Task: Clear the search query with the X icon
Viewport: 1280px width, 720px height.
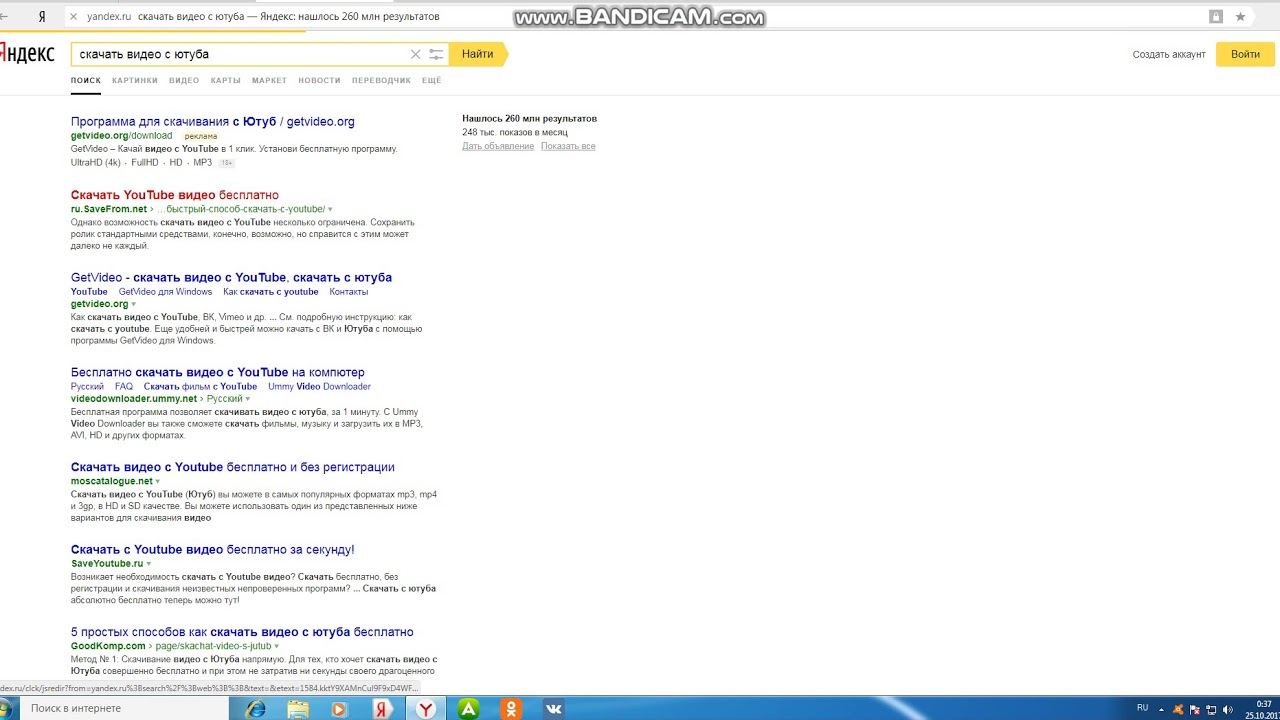Action: [416, 54]
